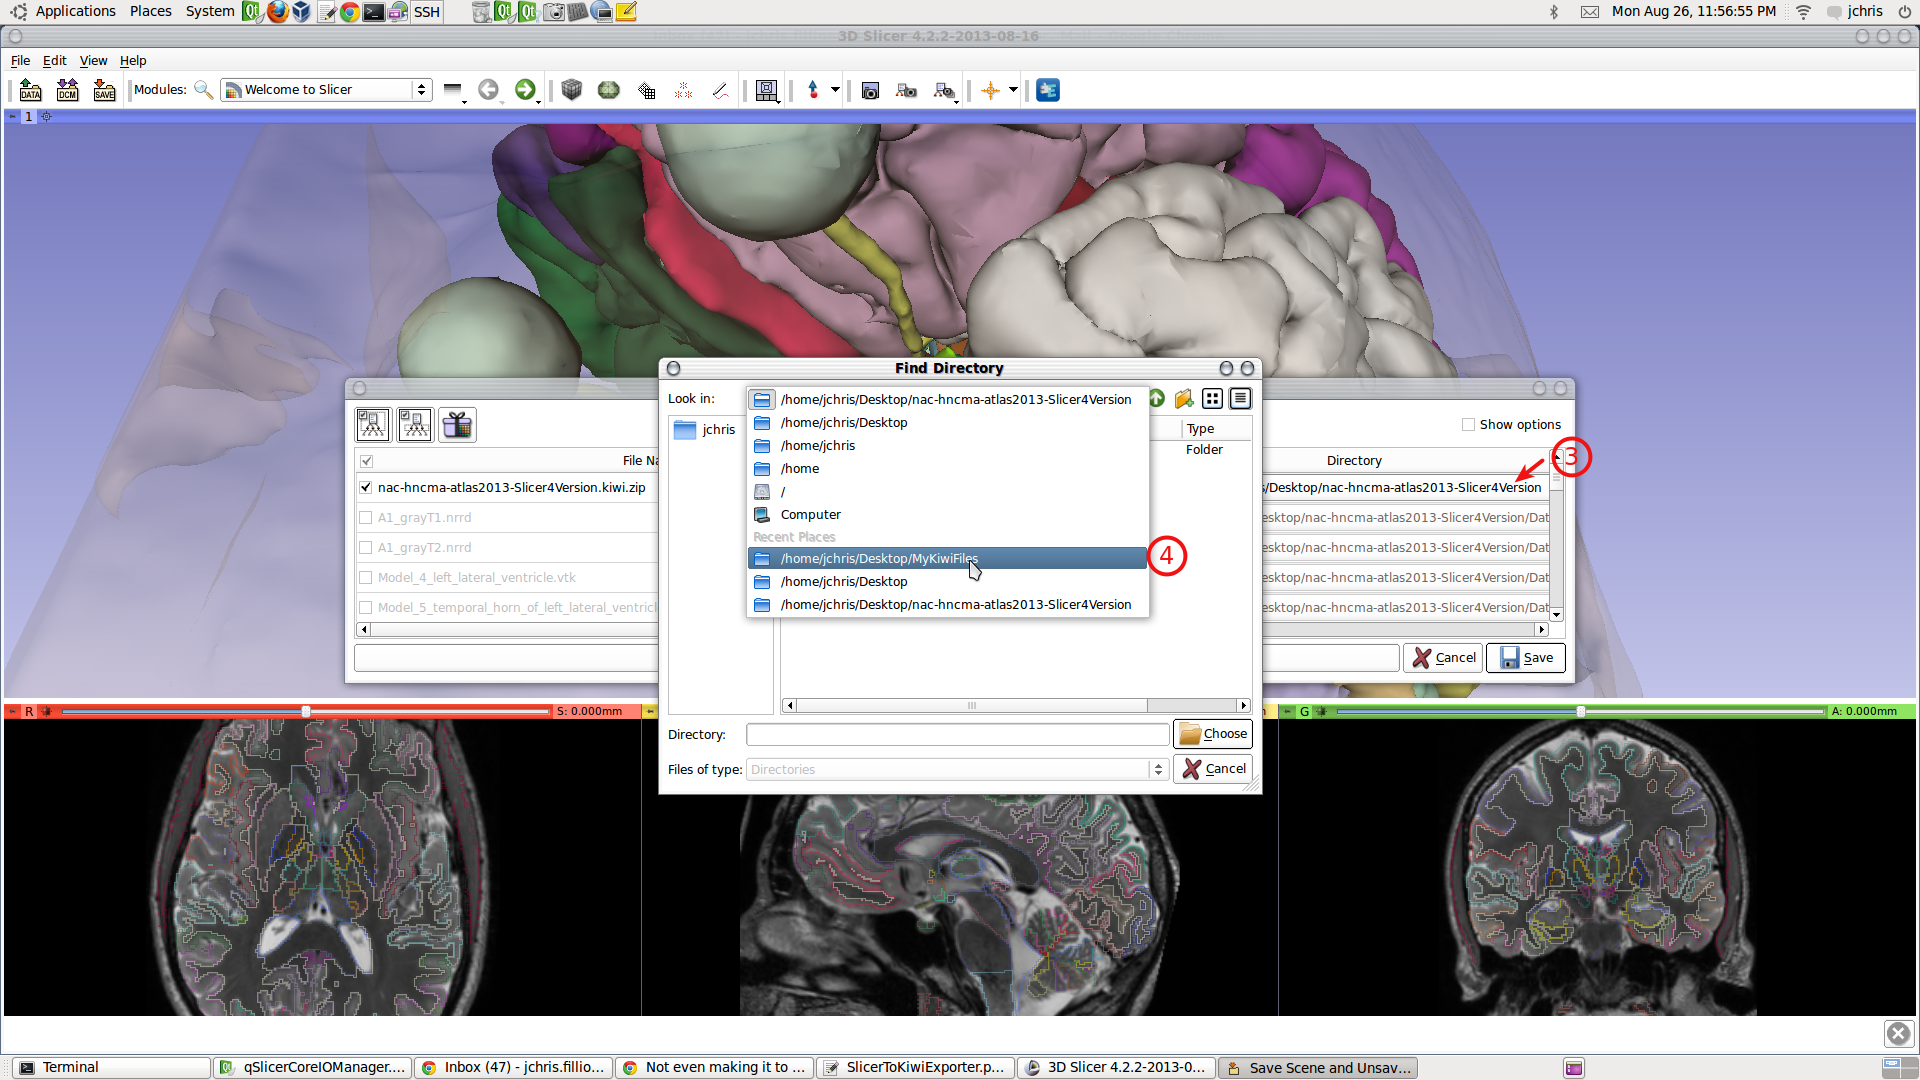This screenshot has height=1080, width=1920.
Task: Click the create new folder icon
Action: click(1184, 399)
